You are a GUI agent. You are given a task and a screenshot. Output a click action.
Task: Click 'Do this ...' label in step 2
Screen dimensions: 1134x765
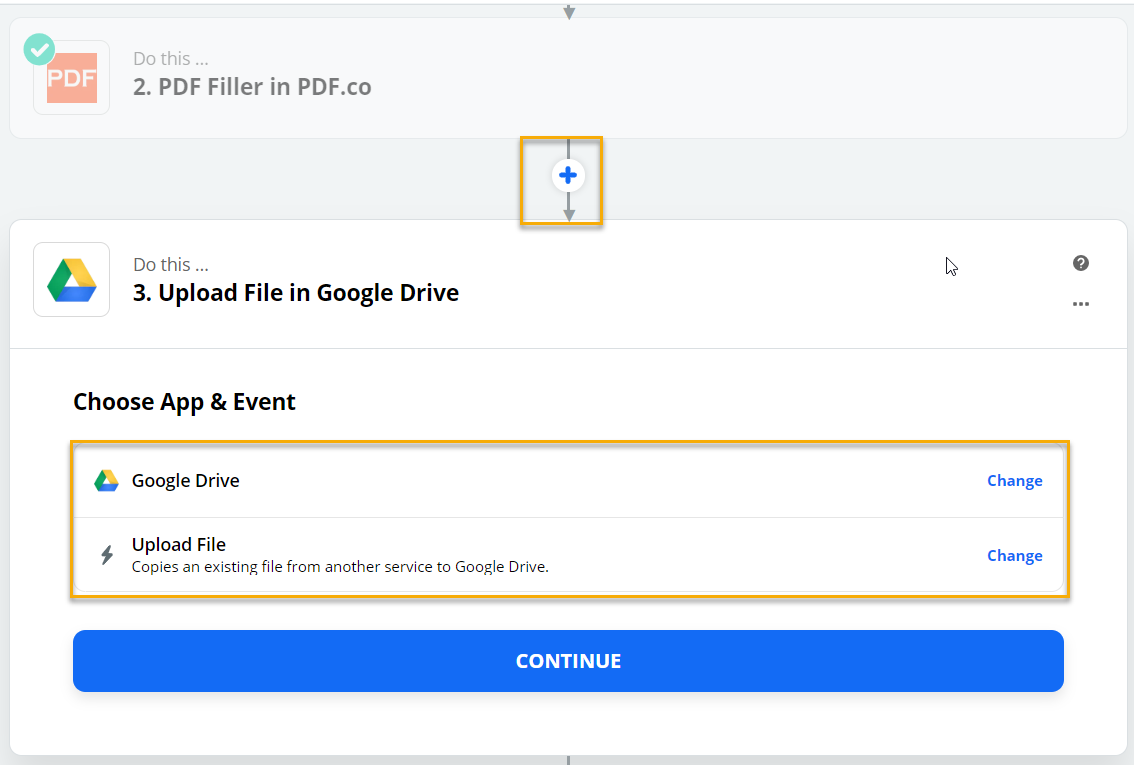171,59
